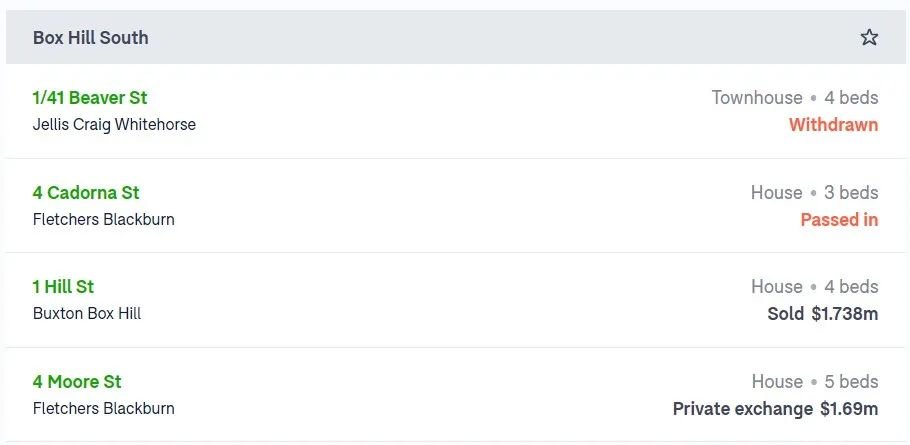View the 1 Hill St property
910x445 pixels.
point(63,287)
